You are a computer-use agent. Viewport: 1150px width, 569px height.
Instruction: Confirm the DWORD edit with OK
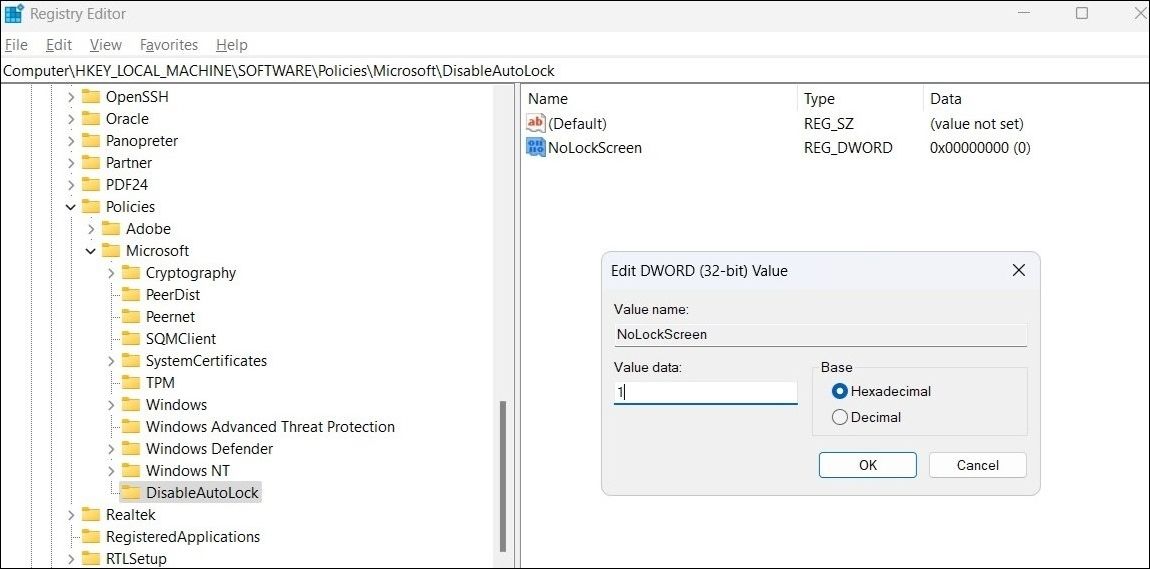click(868, 465)
